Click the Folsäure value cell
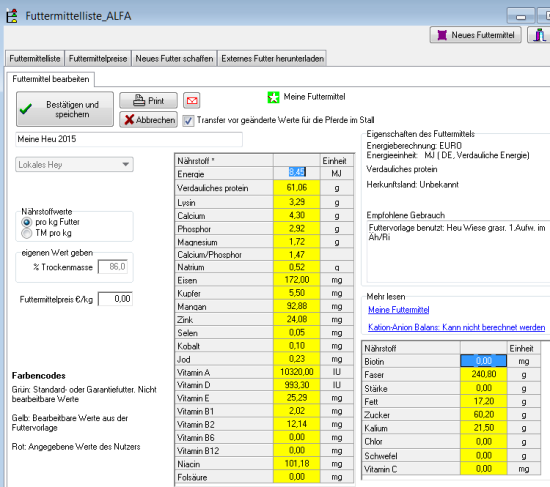The height and width of the screenshot is (487, 550). pos(297,477)
